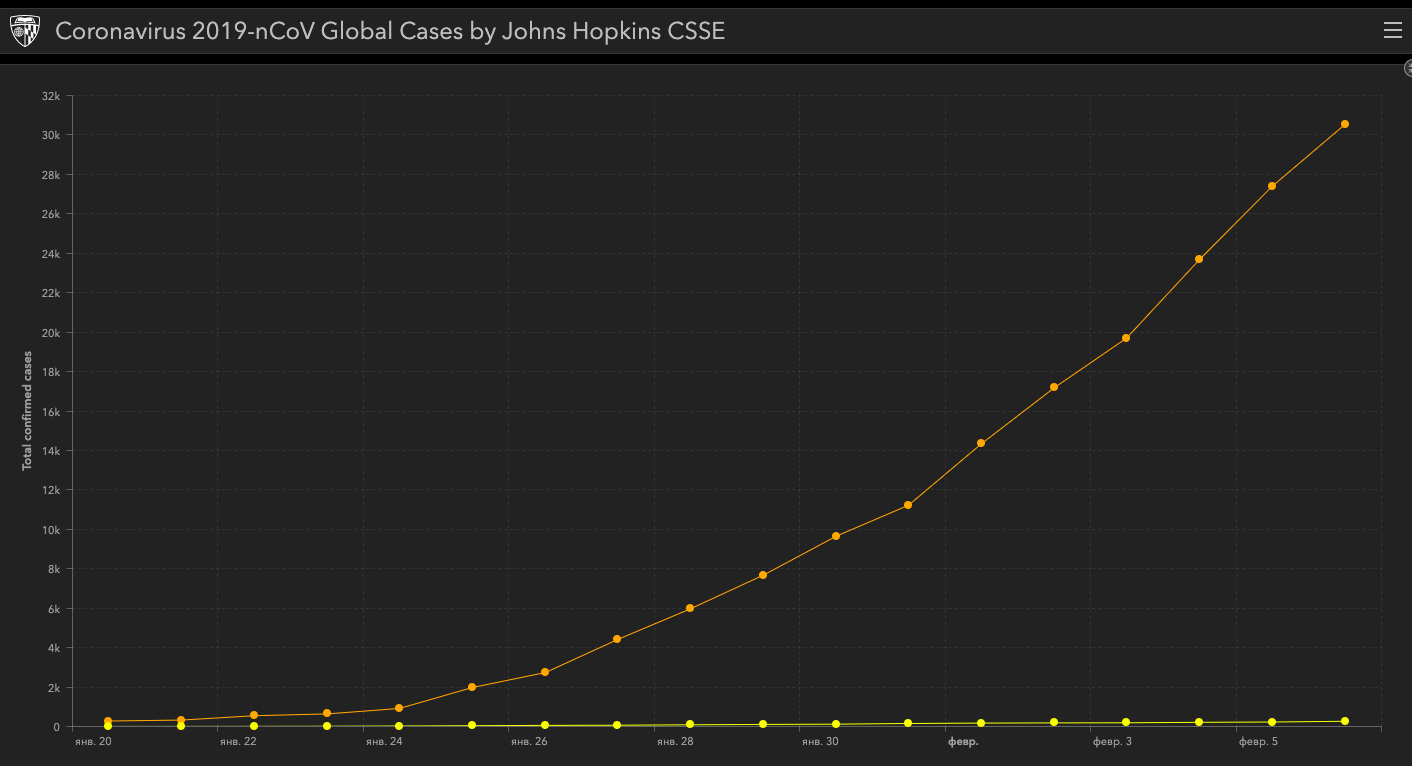Screen dimensions: 1412x766
Task: Click the 'Total confirmed cases' axis title
Action: coord(28,410)
